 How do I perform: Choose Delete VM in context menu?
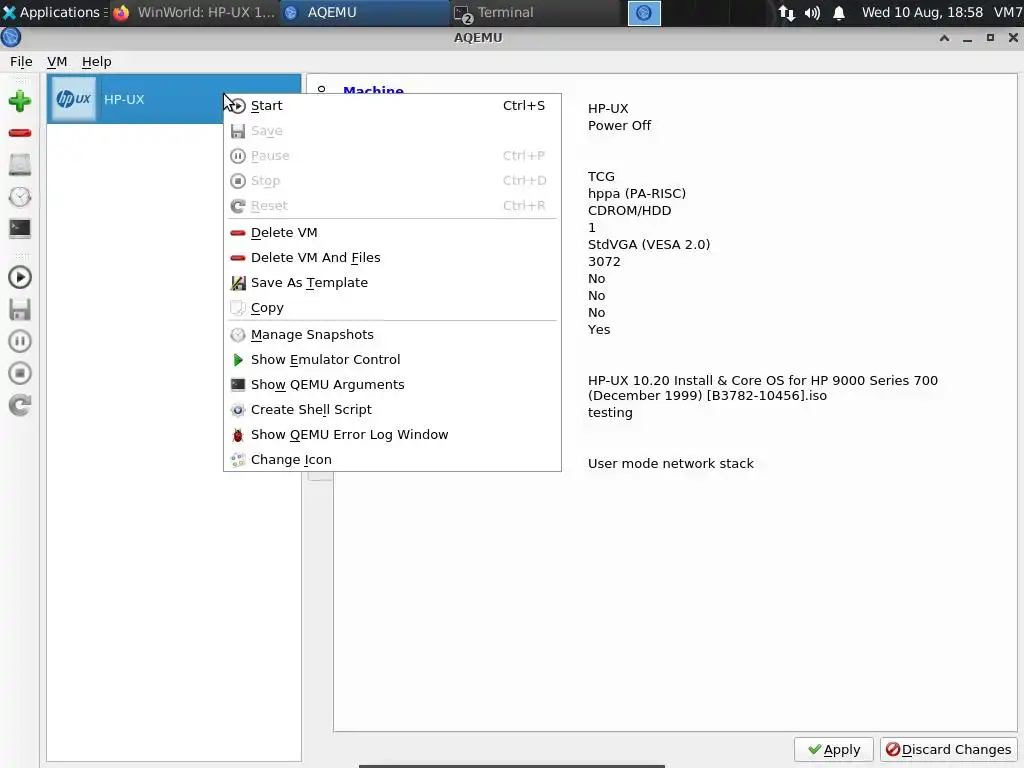[392, 232]
